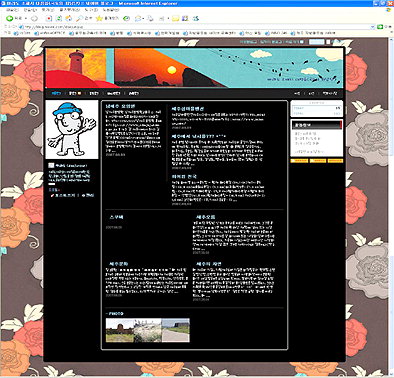The image size is (394, 378).
Task: Expand the address bar dropdown arrow
Action: (373, 27)
